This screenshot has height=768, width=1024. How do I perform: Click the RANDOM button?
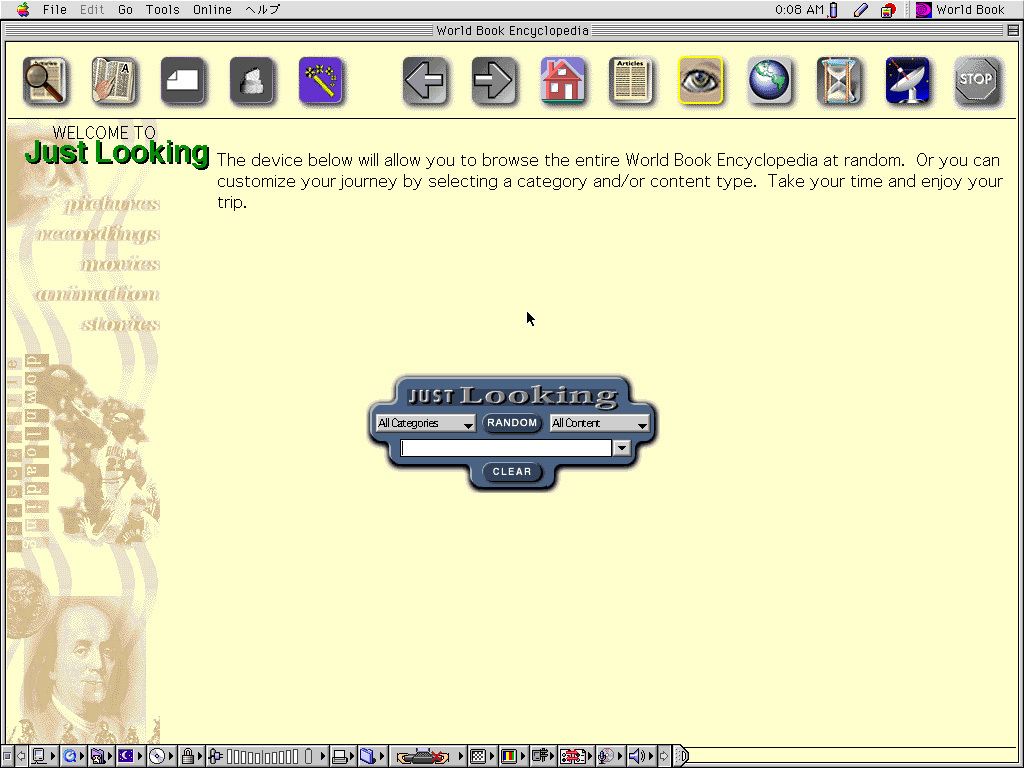[x=512, y=423]
